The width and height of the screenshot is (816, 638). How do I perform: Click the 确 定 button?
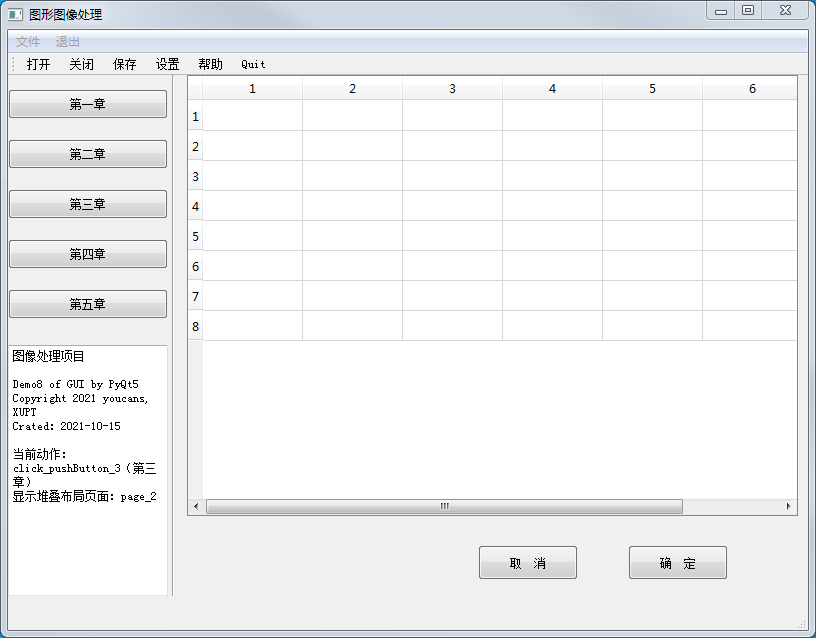pyautogui.click(x=678, y=563)
